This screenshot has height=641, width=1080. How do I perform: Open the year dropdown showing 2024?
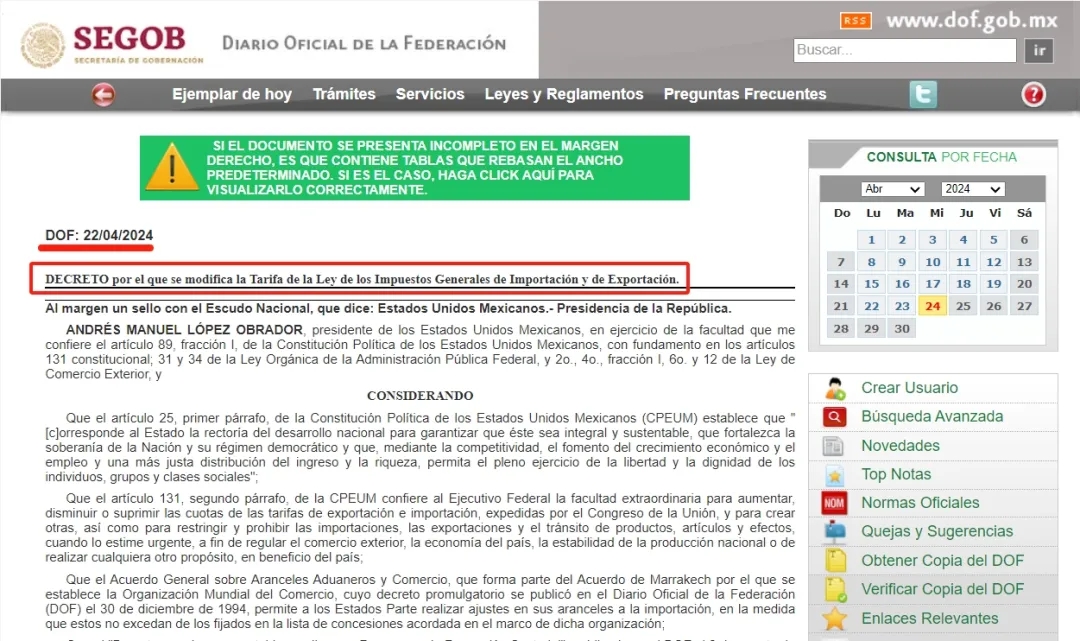pos(973,189)
